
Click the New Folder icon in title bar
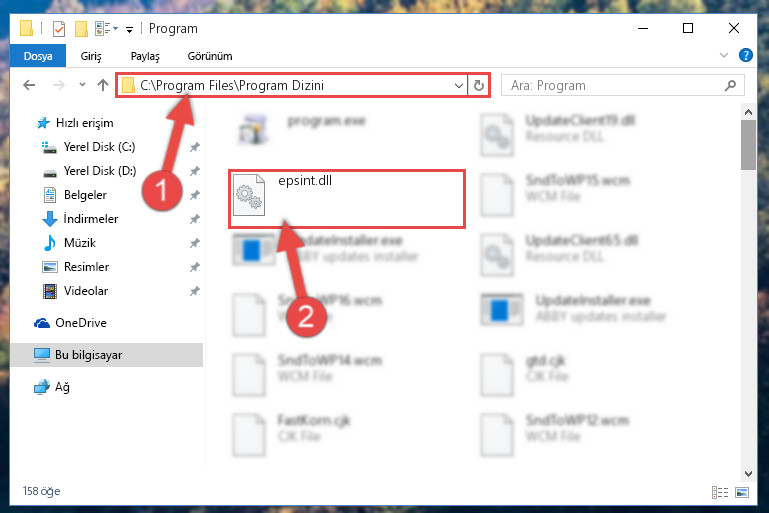[x=81, y=28]
